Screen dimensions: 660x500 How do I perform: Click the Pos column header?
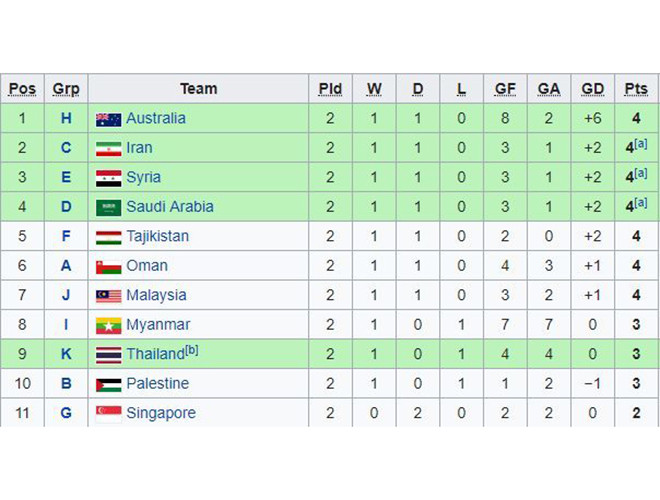point(22,89)
